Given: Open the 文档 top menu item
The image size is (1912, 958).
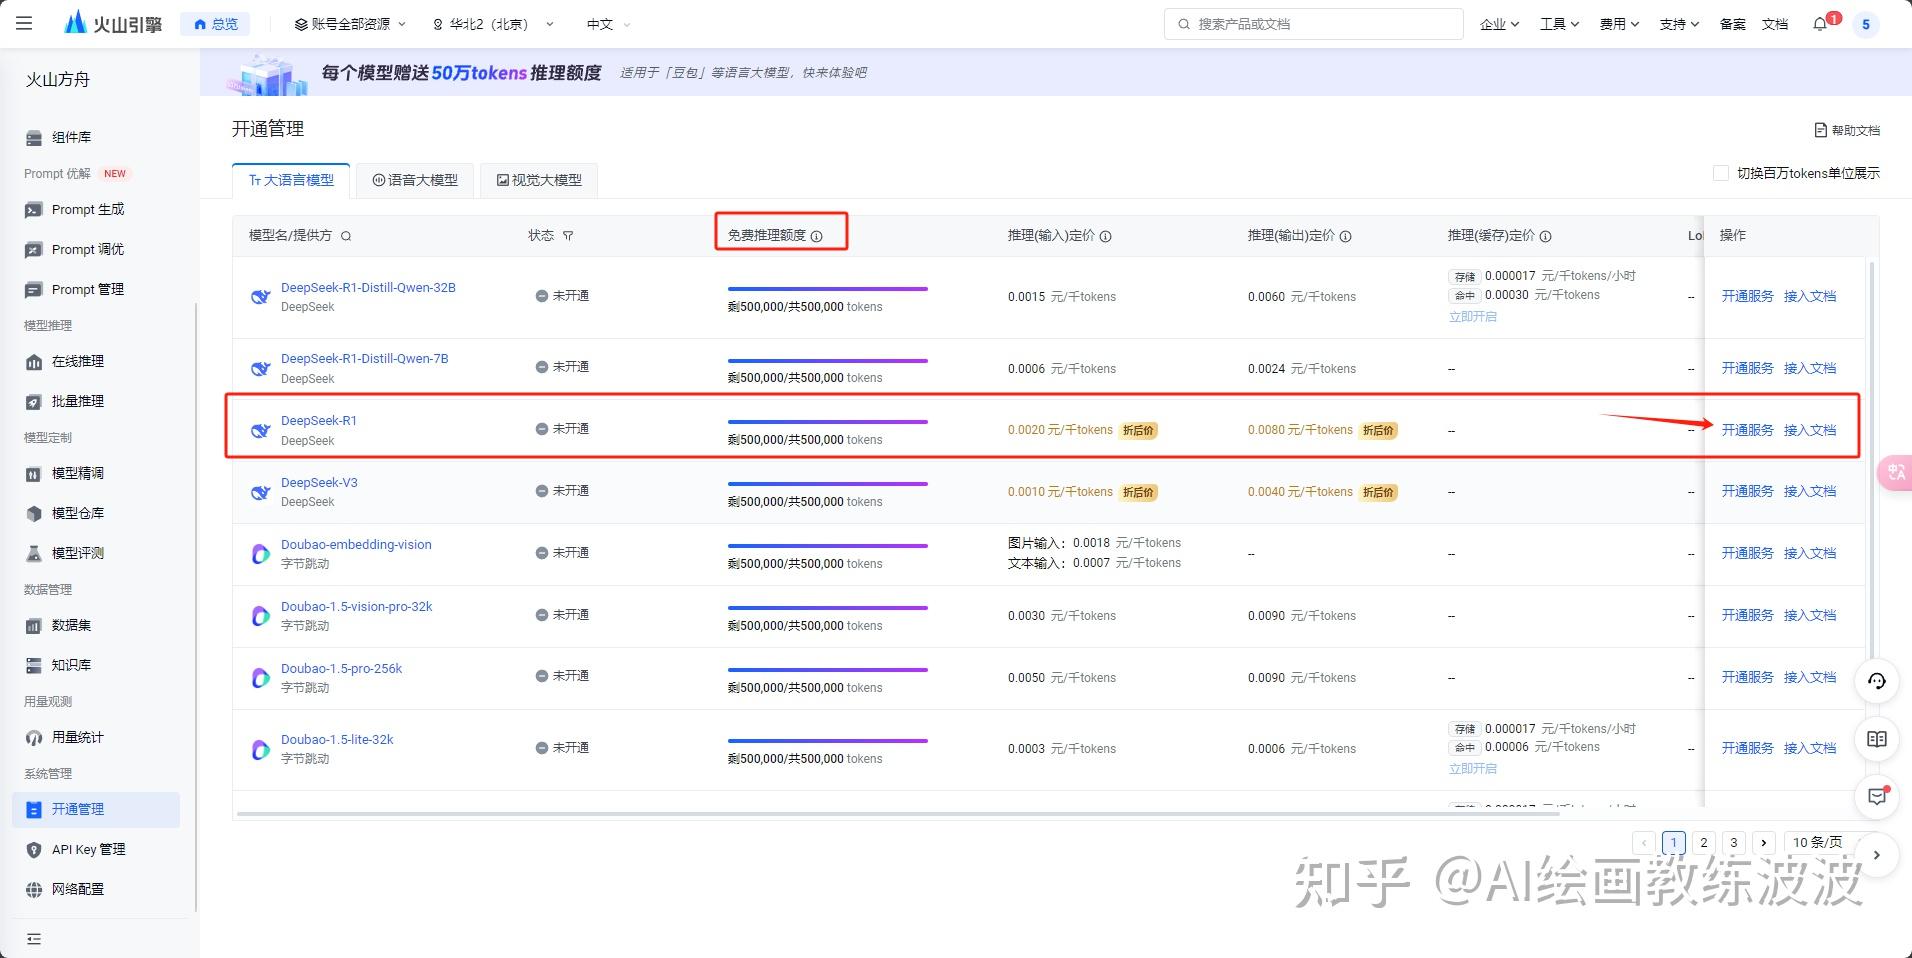Looking at the screenshot, I should [1775, 24].
